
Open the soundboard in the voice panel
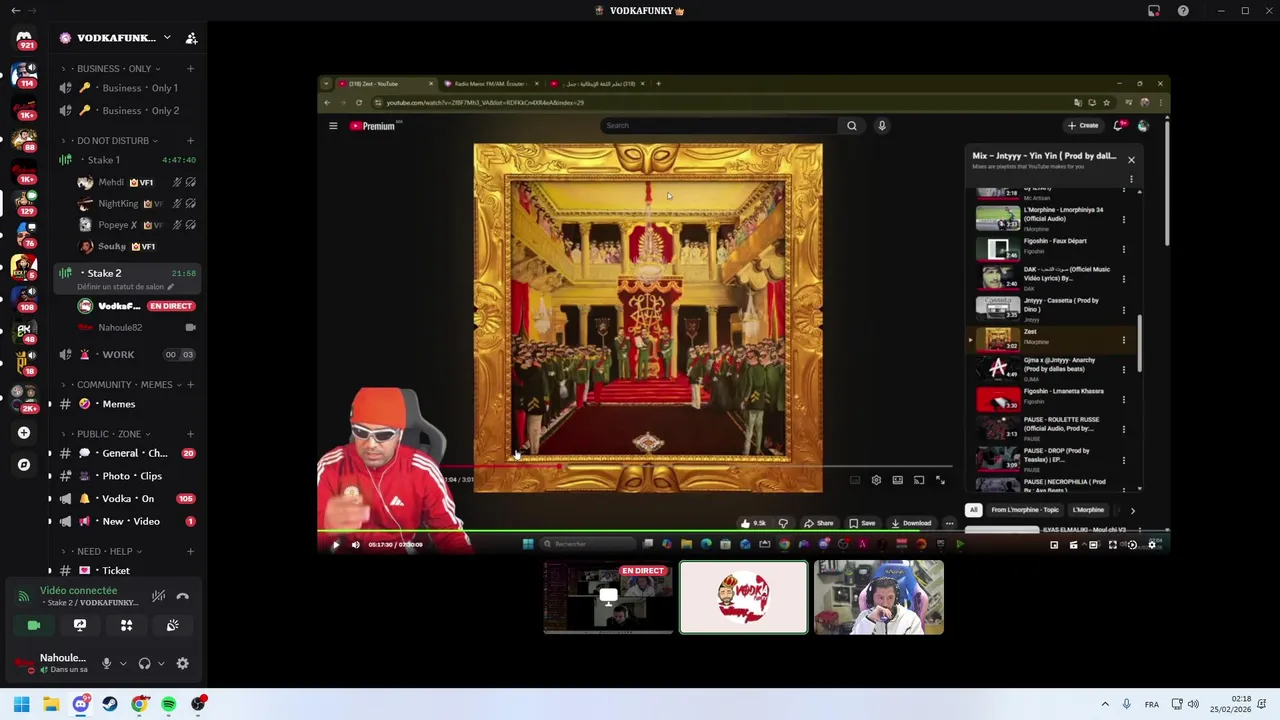(x=172, y=625)
